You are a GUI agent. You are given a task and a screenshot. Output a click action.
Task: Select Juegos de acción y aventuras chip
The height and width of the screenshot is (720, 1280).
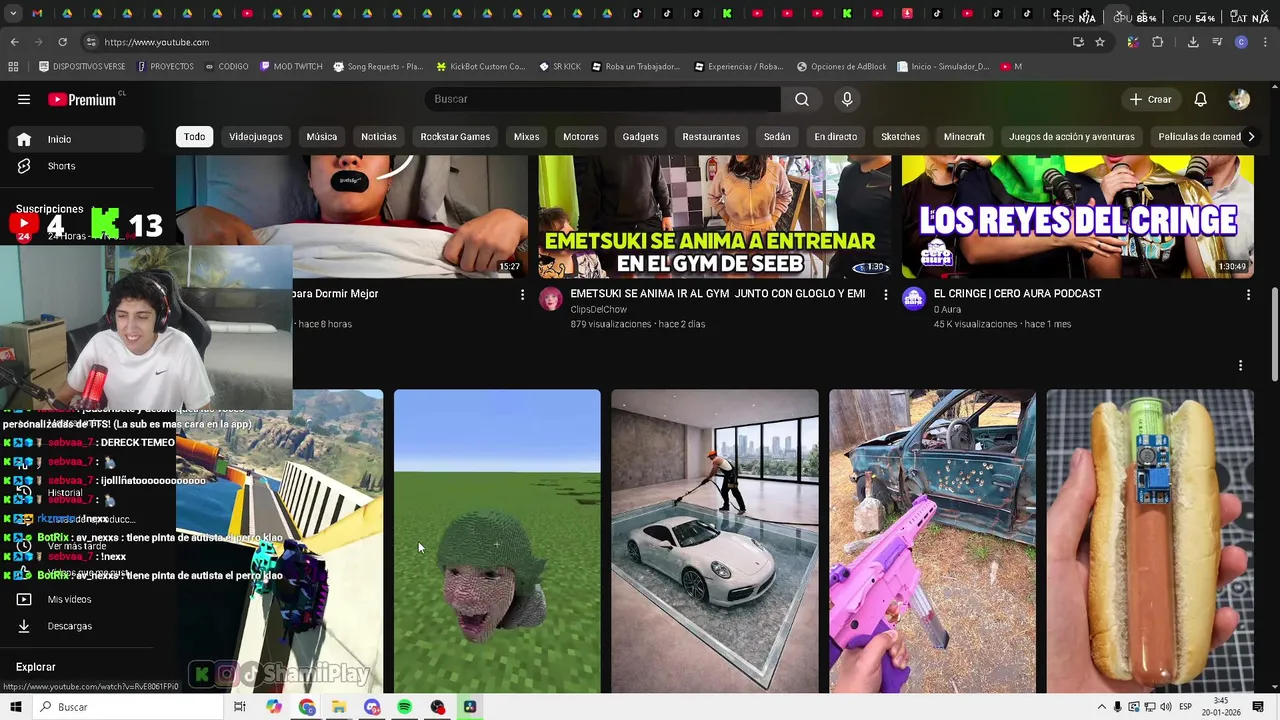[1072, 137]
